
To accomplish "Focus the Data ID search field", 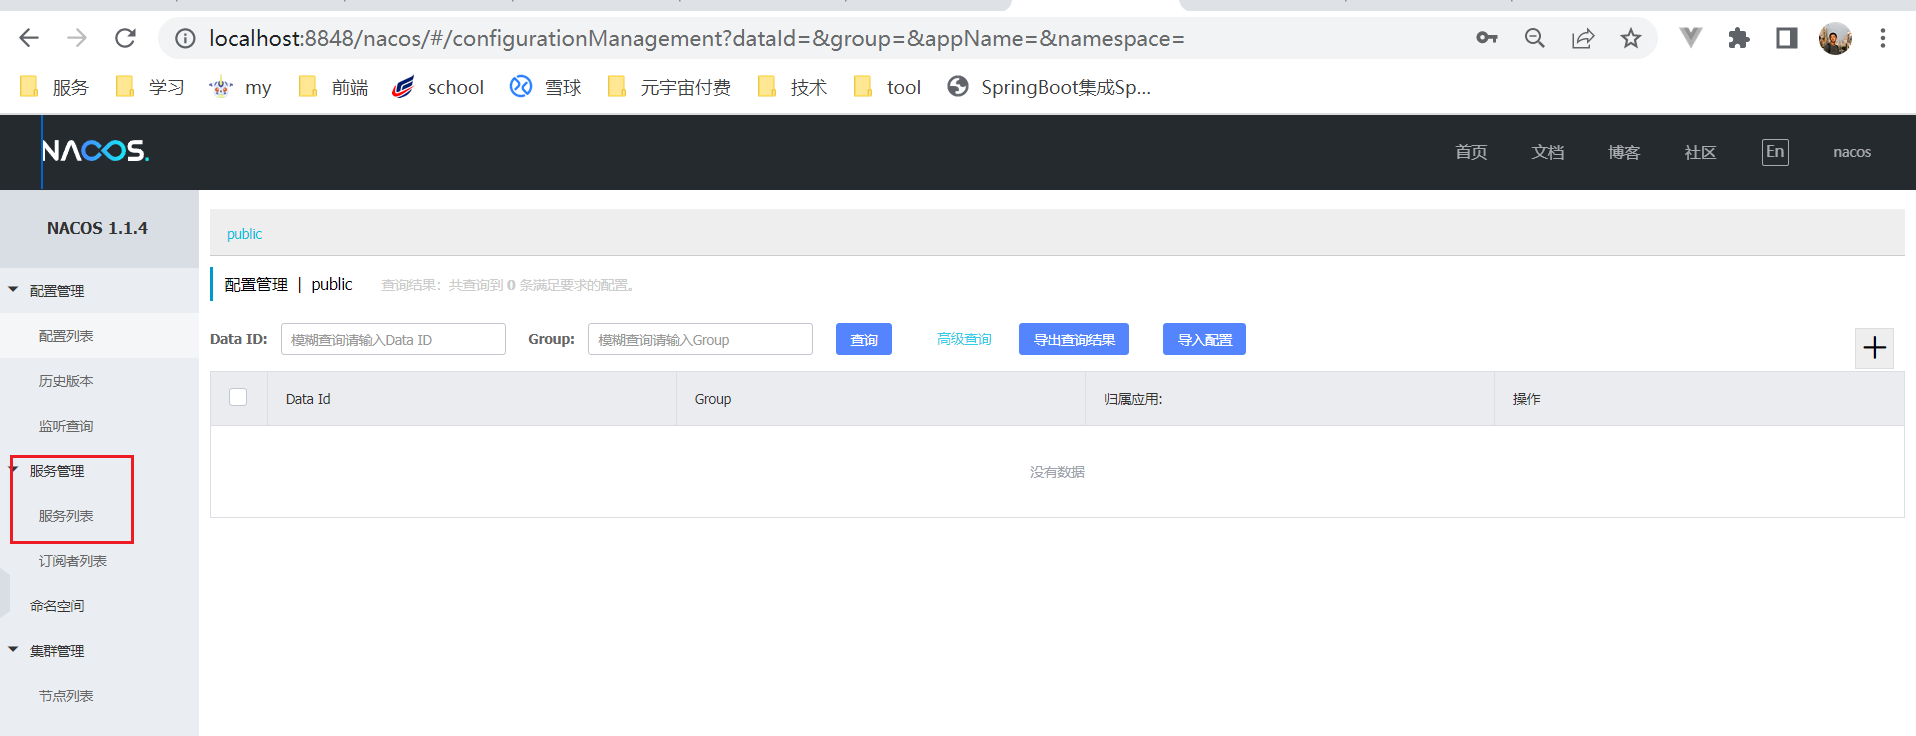I will 393,340.
